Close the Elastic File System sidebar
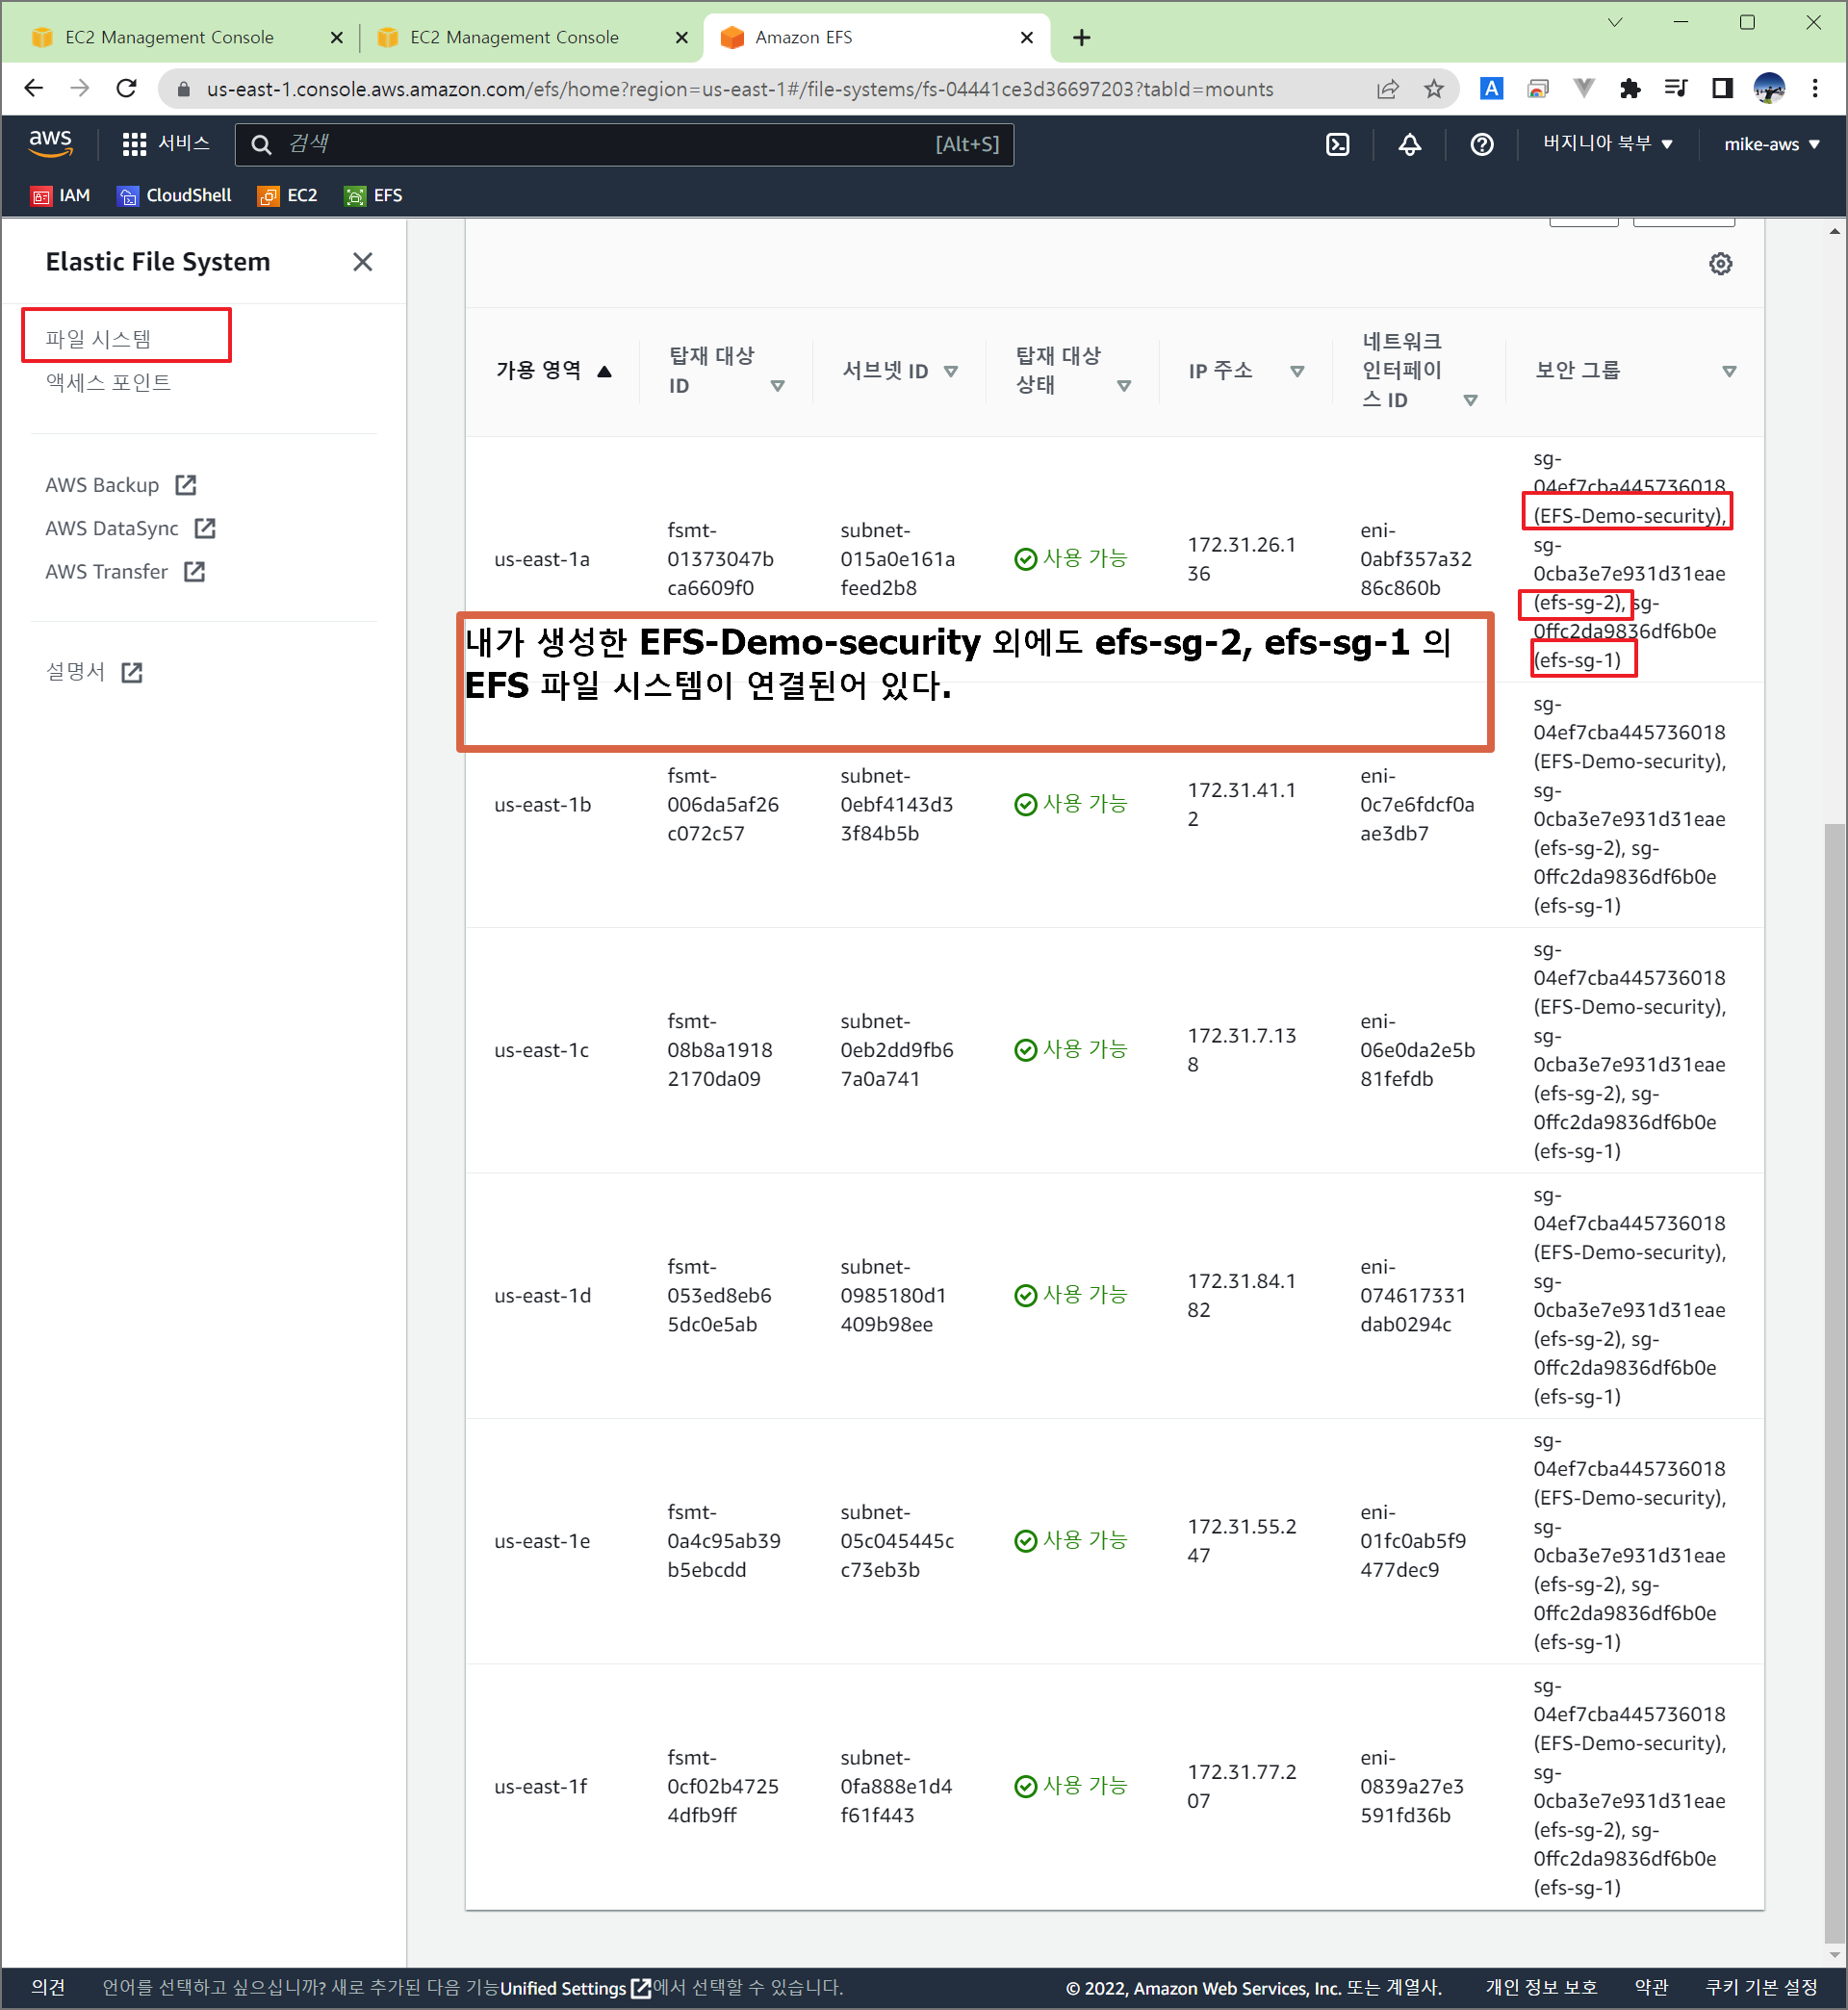Viewport: 1848px width, 2010px height. pyautogui.click(x=363, y=262)
